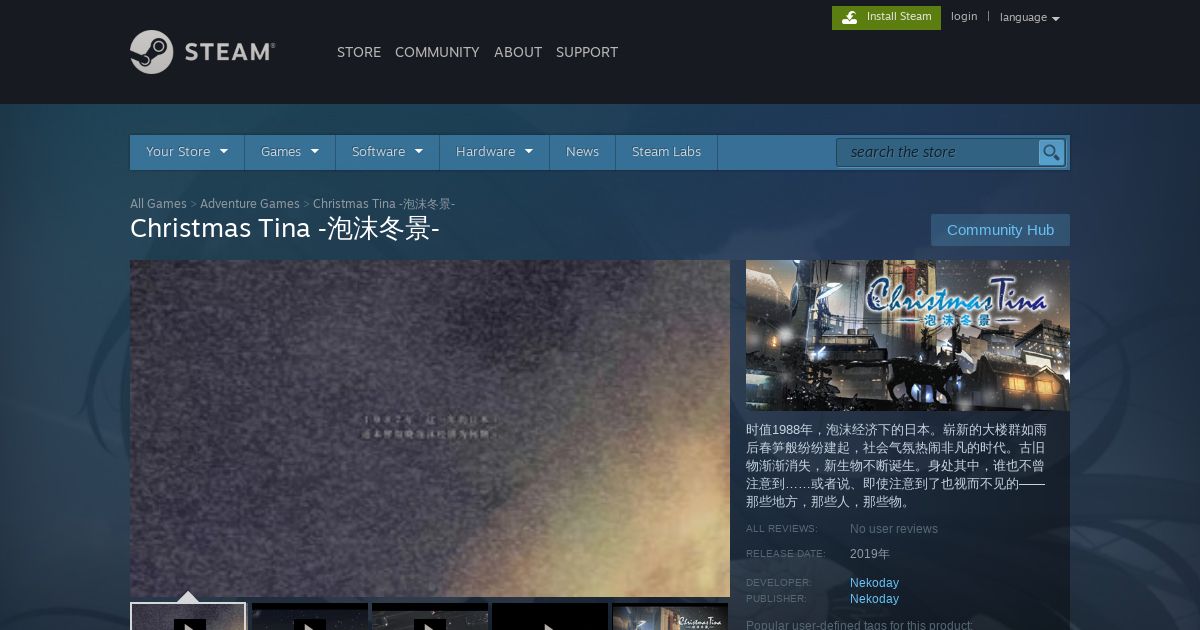Click the Steam logo
The image size is (1200, 630).
tap(203, 52)
